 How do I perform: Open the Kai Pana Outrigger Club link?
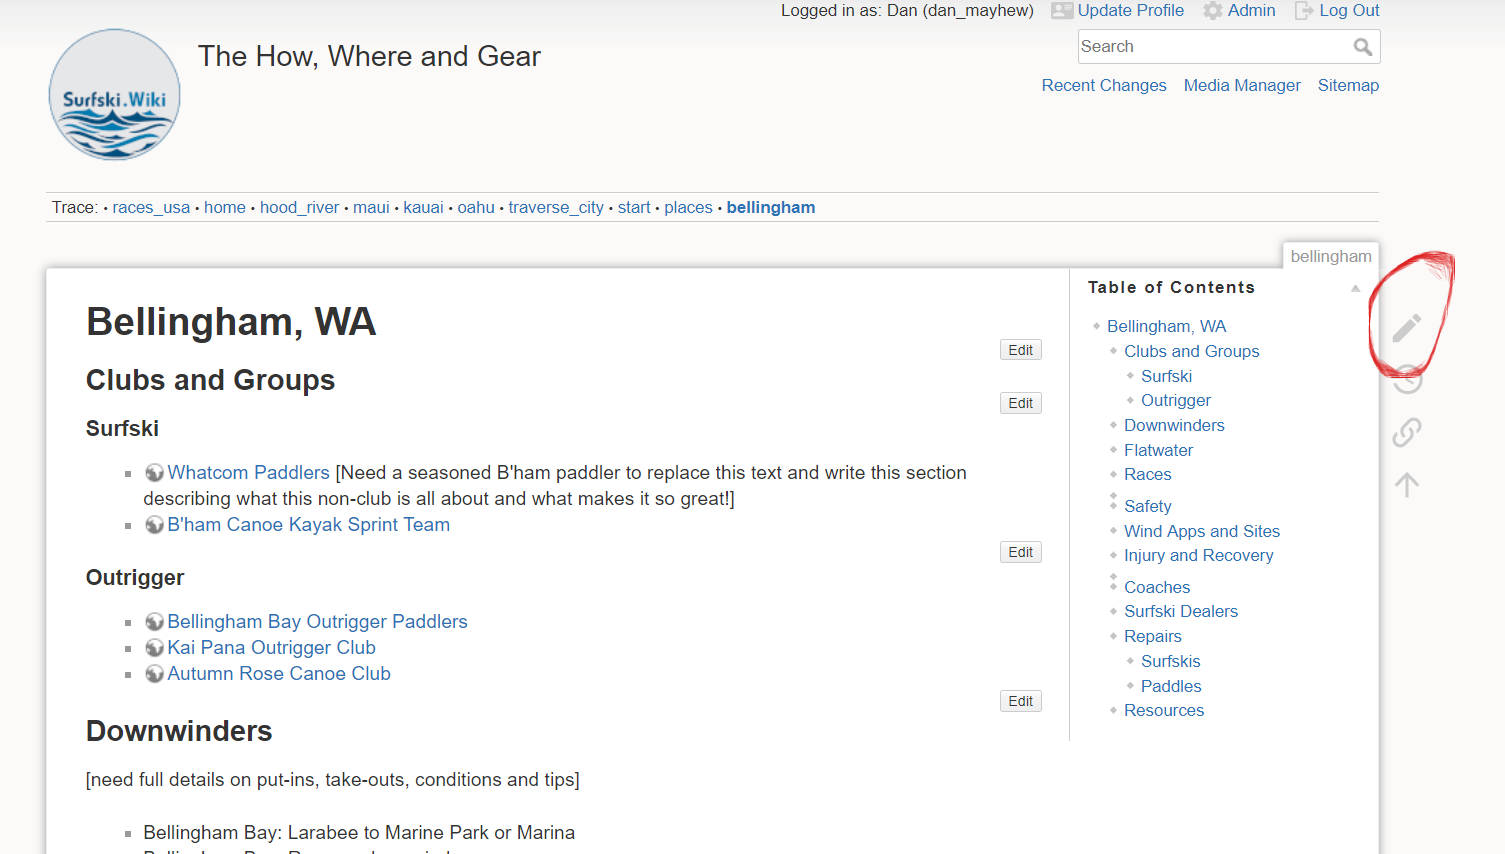click(271, 648)
